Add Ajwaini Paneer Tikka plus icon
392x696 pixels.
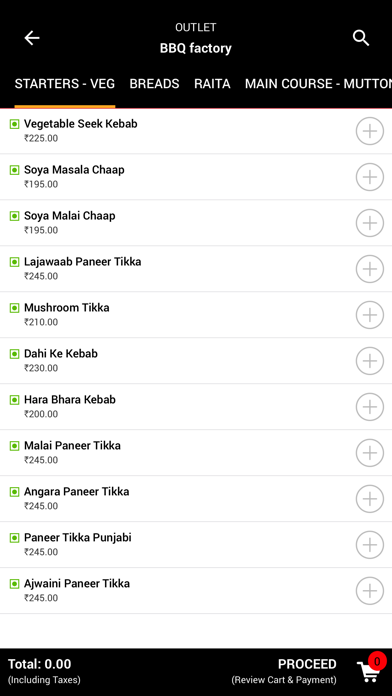click(370, 591)
